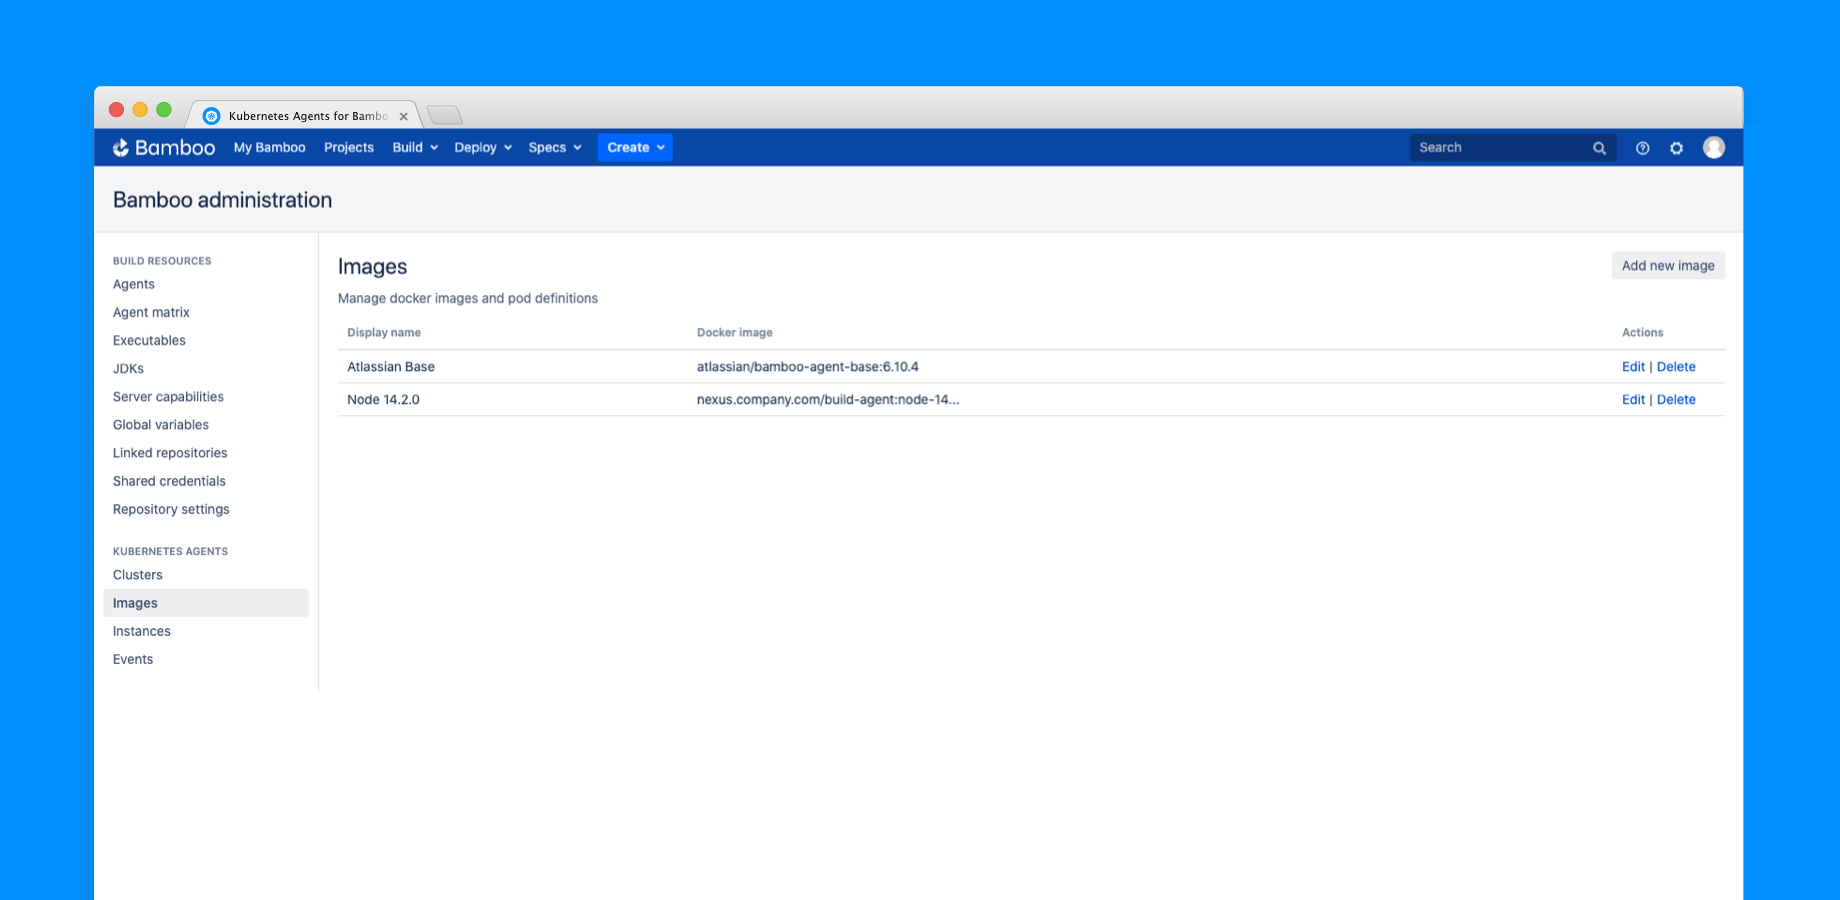Open Agent matrix in sidebar
This screenshot has width=1840, height=900.
click(151, 312)
